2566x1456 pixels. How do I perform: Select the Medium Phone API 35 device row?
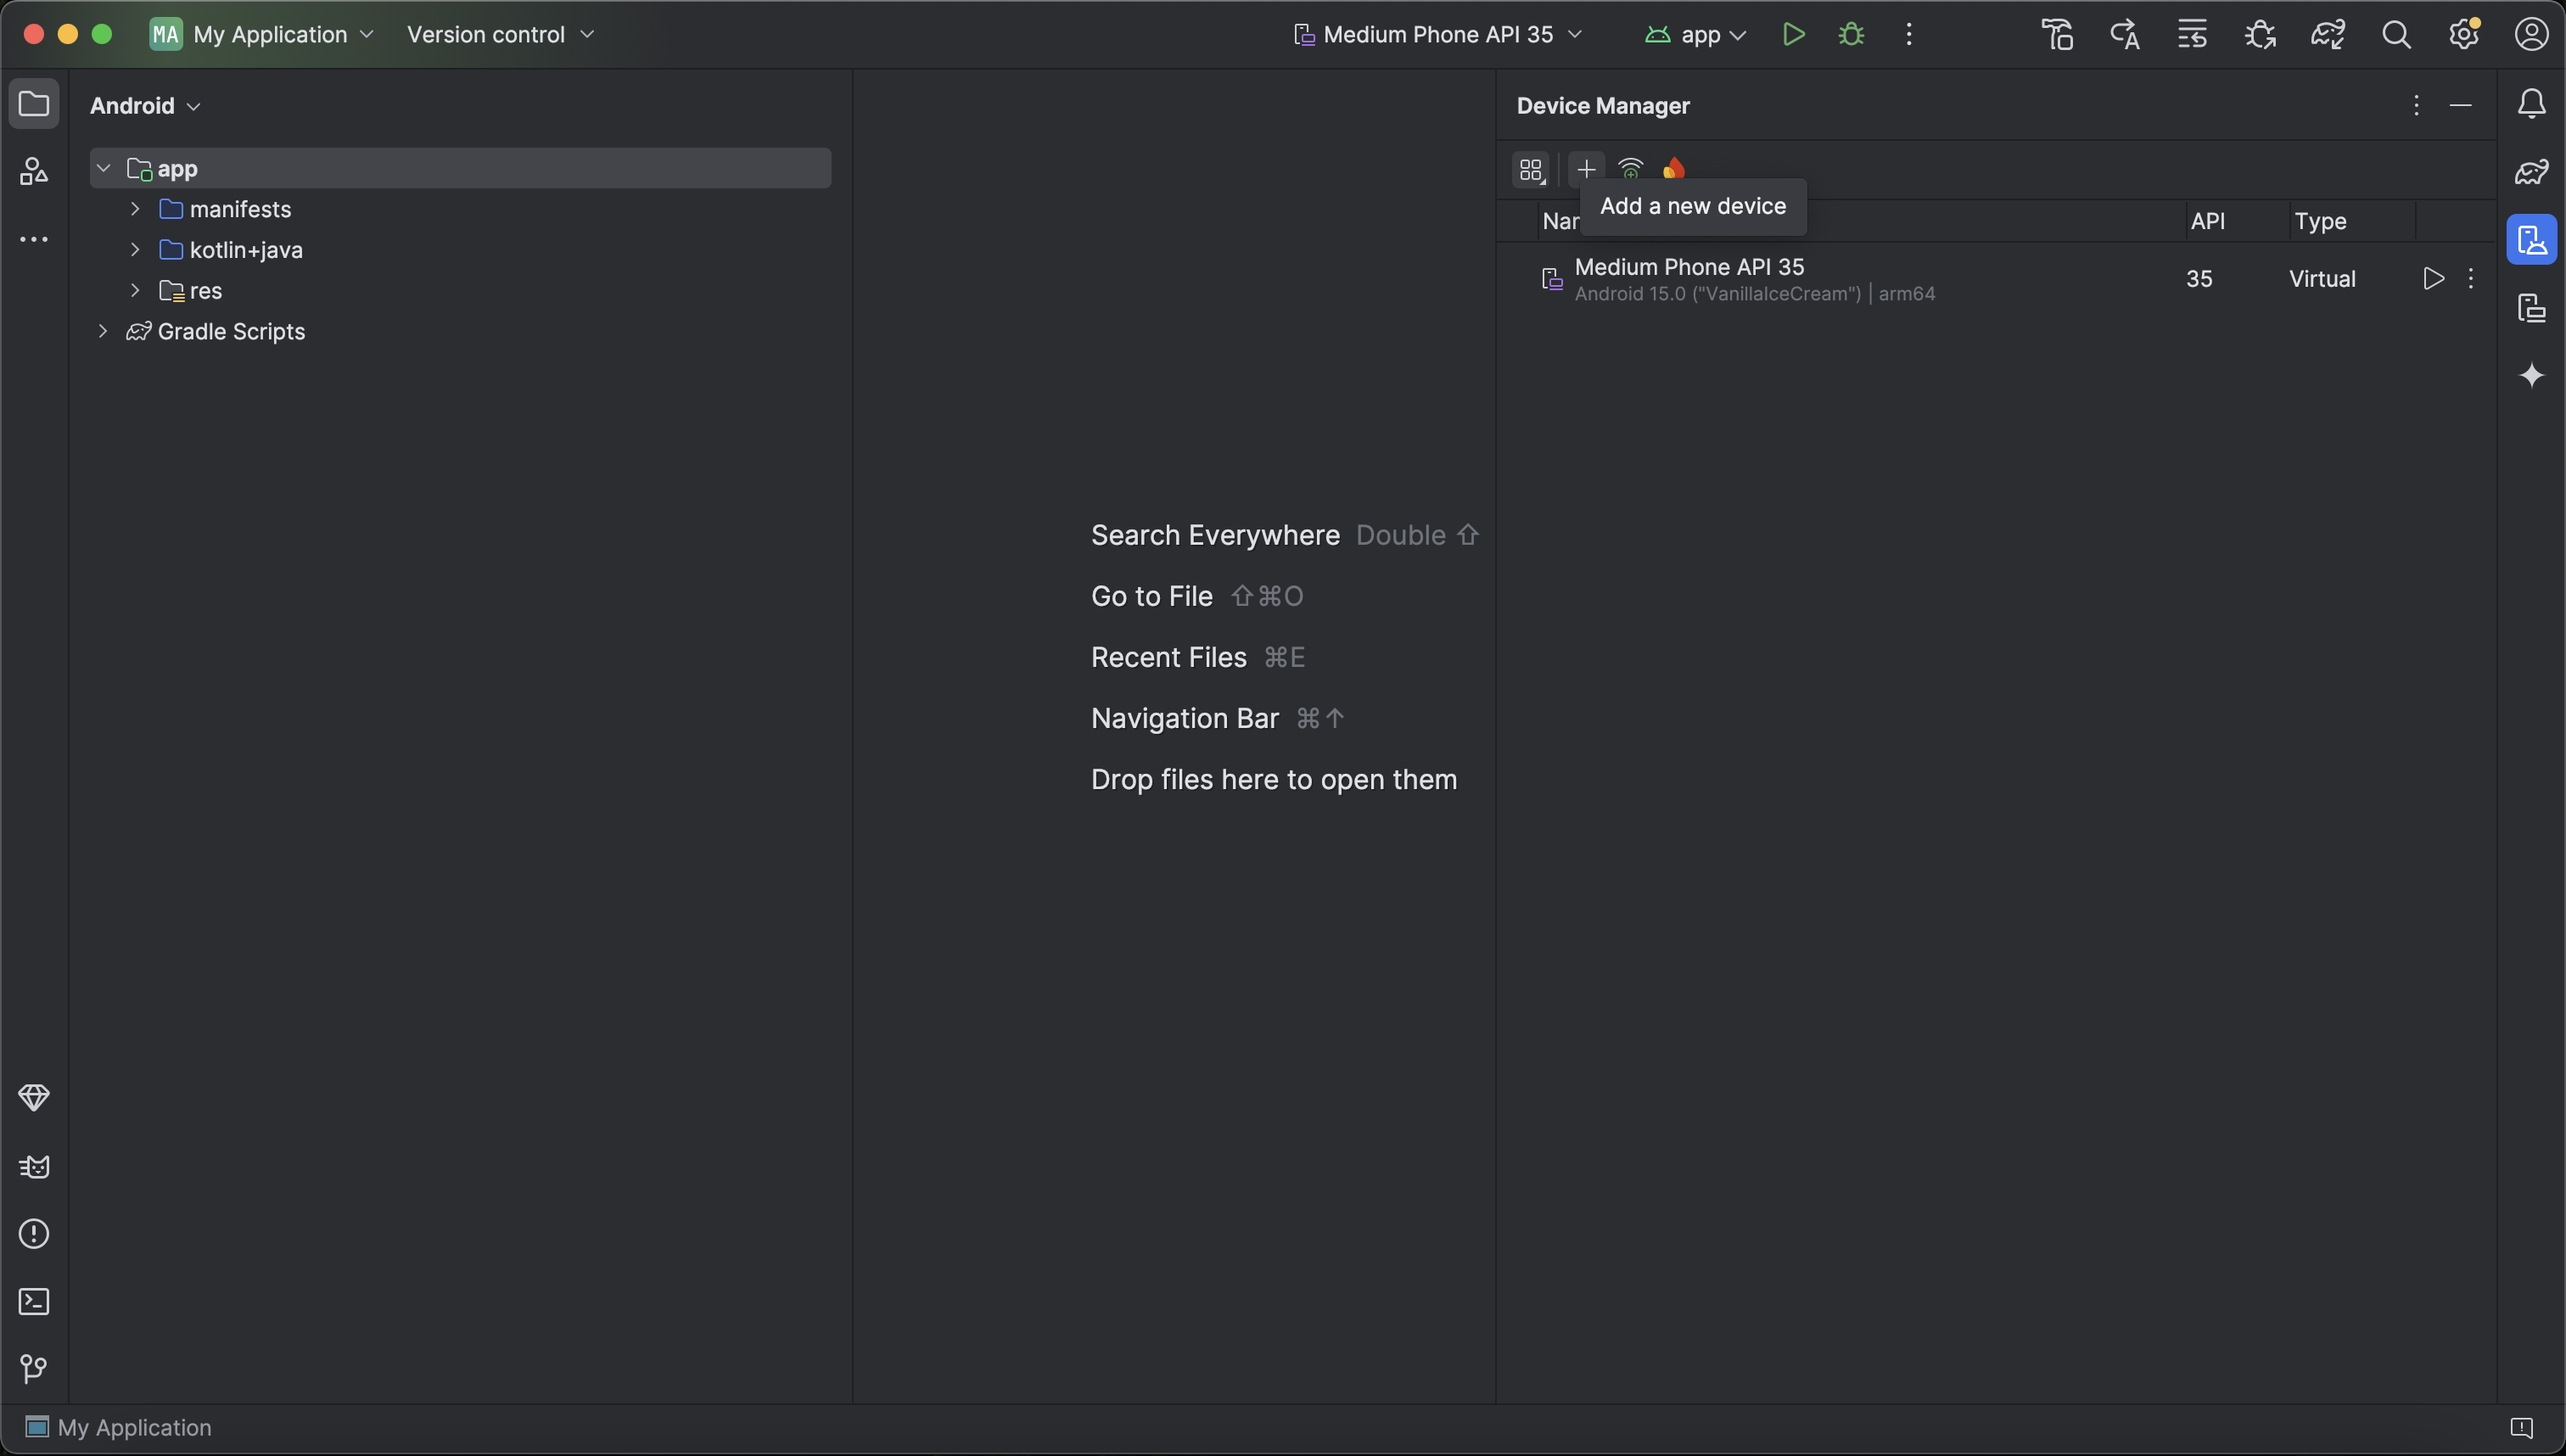(x=1850, y=279)
